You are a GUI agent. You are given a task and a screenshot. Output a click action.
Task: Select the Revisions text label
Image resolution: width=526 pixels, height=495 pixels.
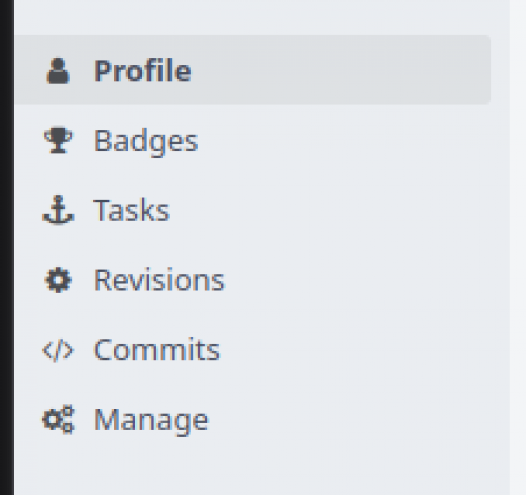(159, 280)
